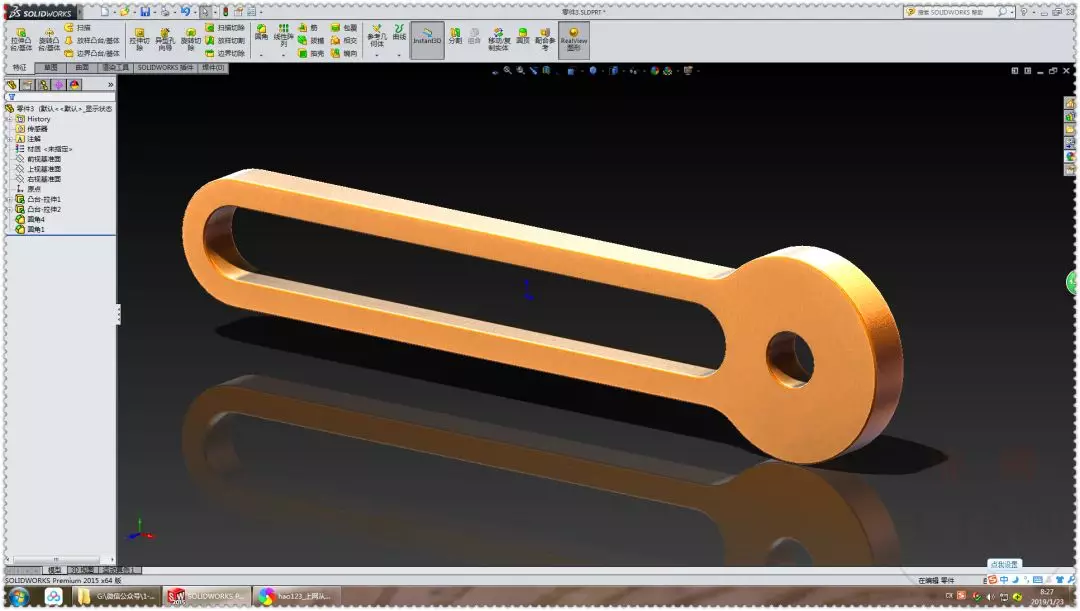Image resolution: width=1080 pixels, height=611 pixels.
Task: Select the Revolved Cut (旋转切除) tool
Action: (x=191, y=39)
